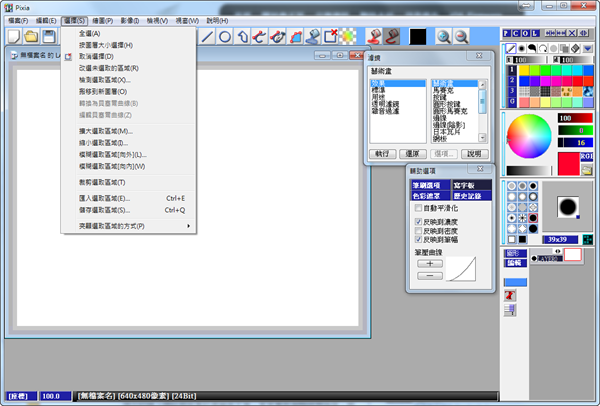Click the New document icon

(x=14, y=37)
